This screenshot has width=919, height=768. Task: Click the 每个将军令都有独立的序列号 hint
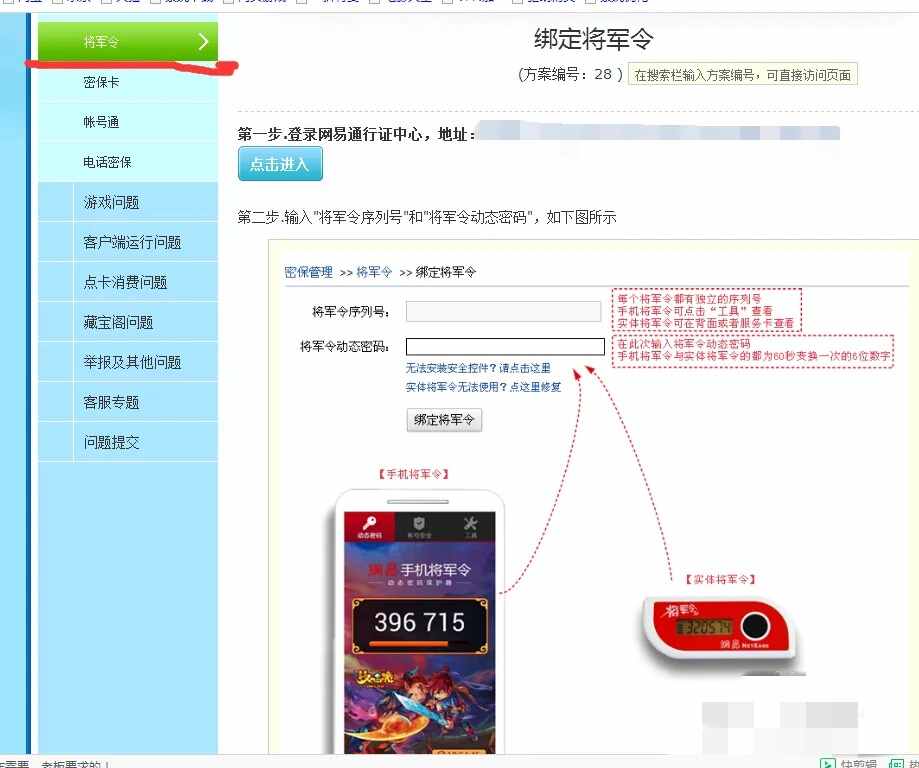click(x=706, y=311)
